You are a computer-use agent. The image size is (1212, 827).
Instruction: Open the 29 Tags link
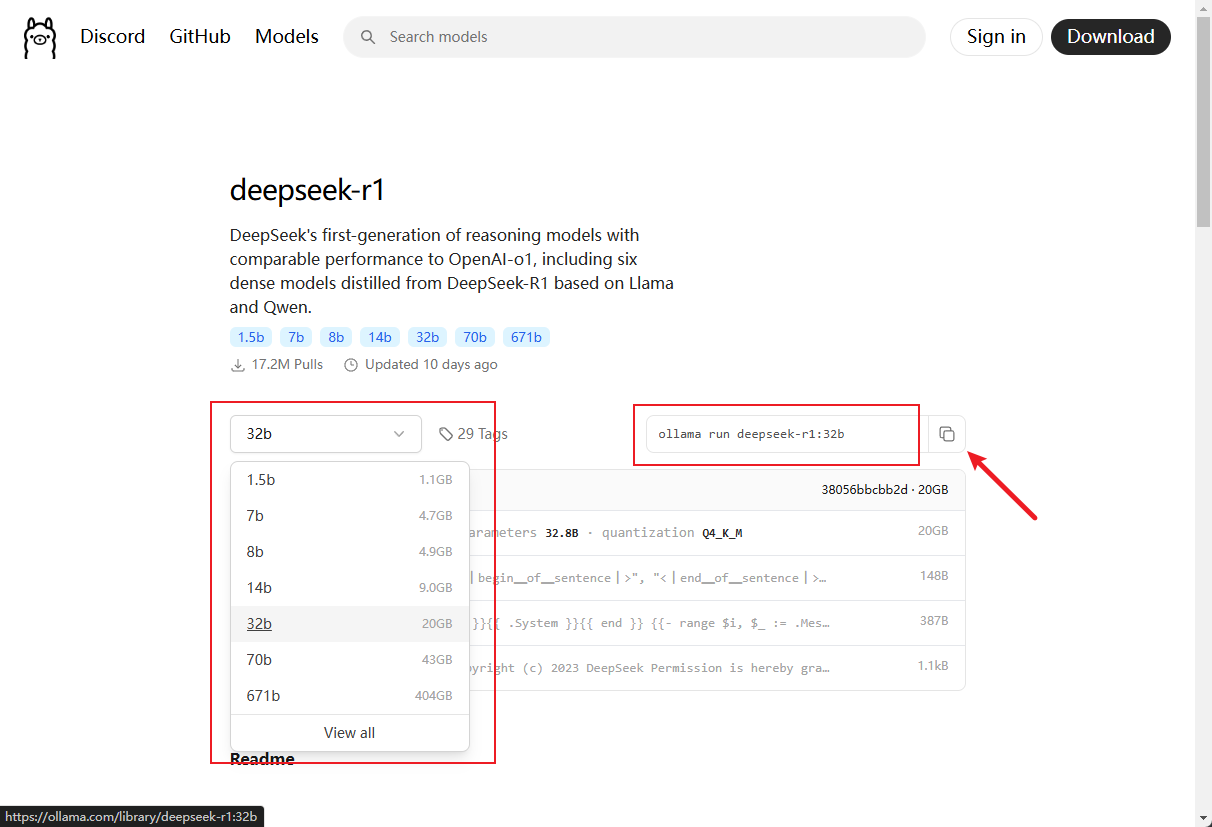coord(473,434)
